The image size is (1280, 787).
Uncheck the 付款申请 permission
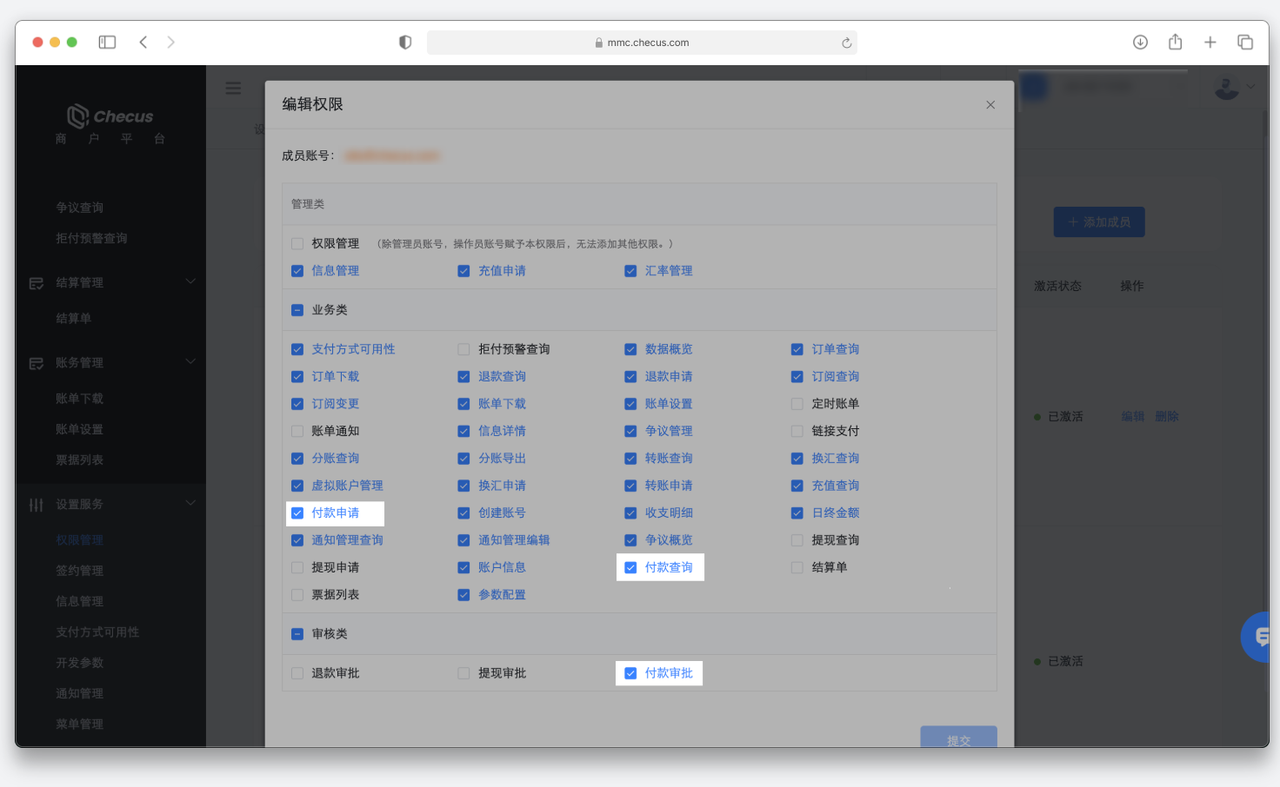(x=297, y=513)
